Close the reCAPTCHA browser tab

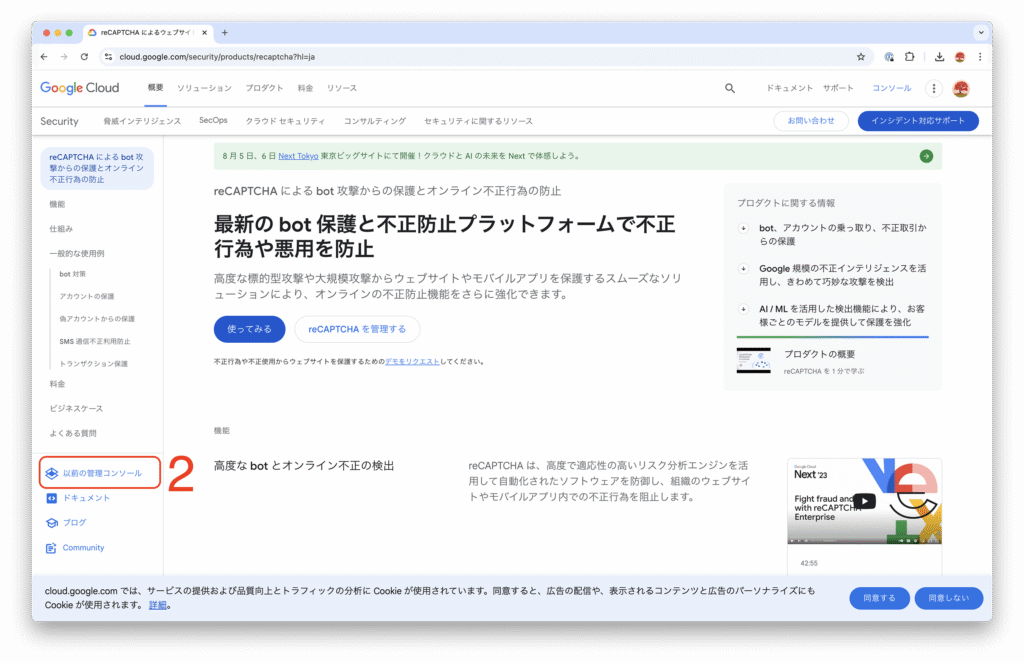(x=204, y=32)
